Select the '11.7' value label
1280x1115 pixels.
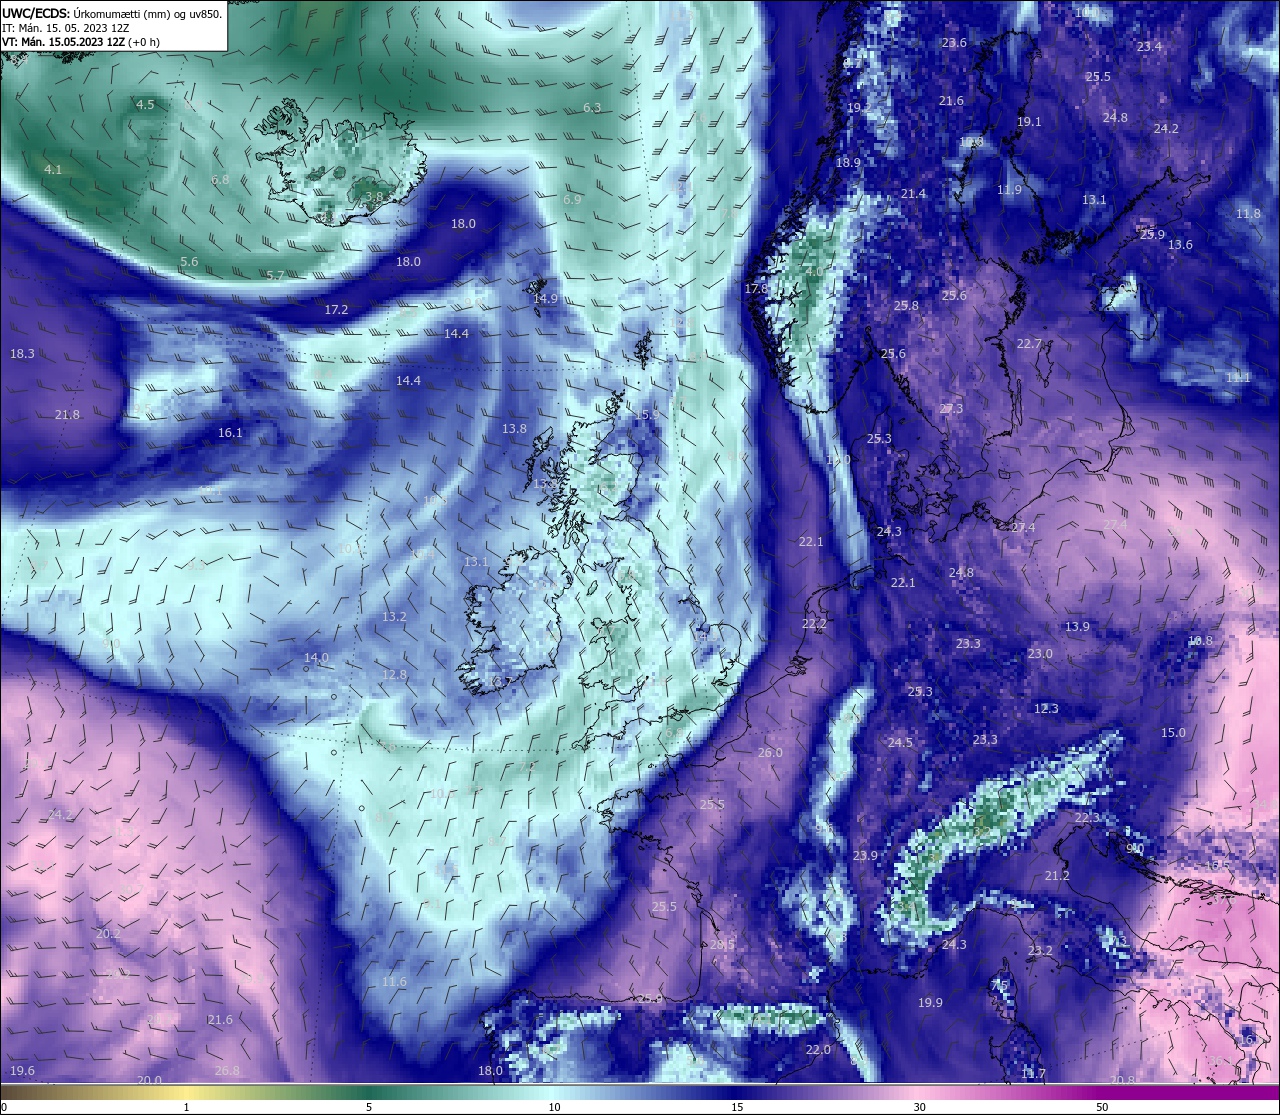coord(1033,1074)
